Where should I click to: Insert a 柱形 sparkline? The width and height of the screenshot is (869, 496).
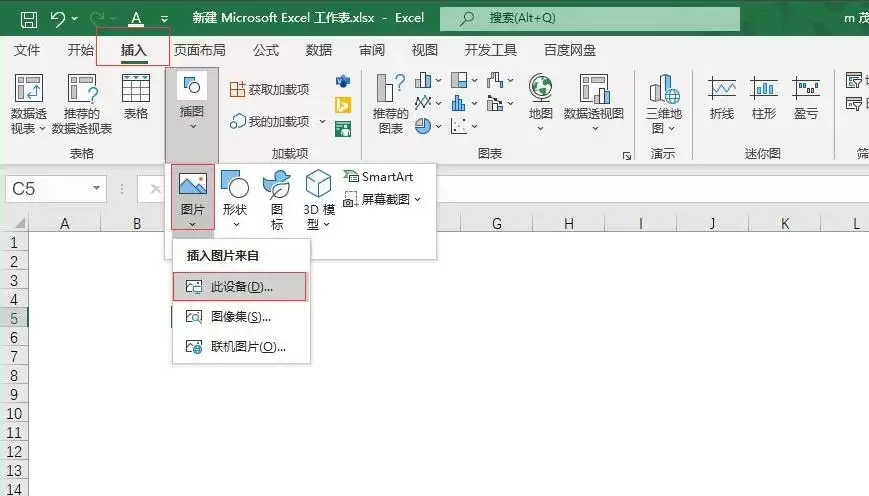pyautogui.click(x=764, y=98)
